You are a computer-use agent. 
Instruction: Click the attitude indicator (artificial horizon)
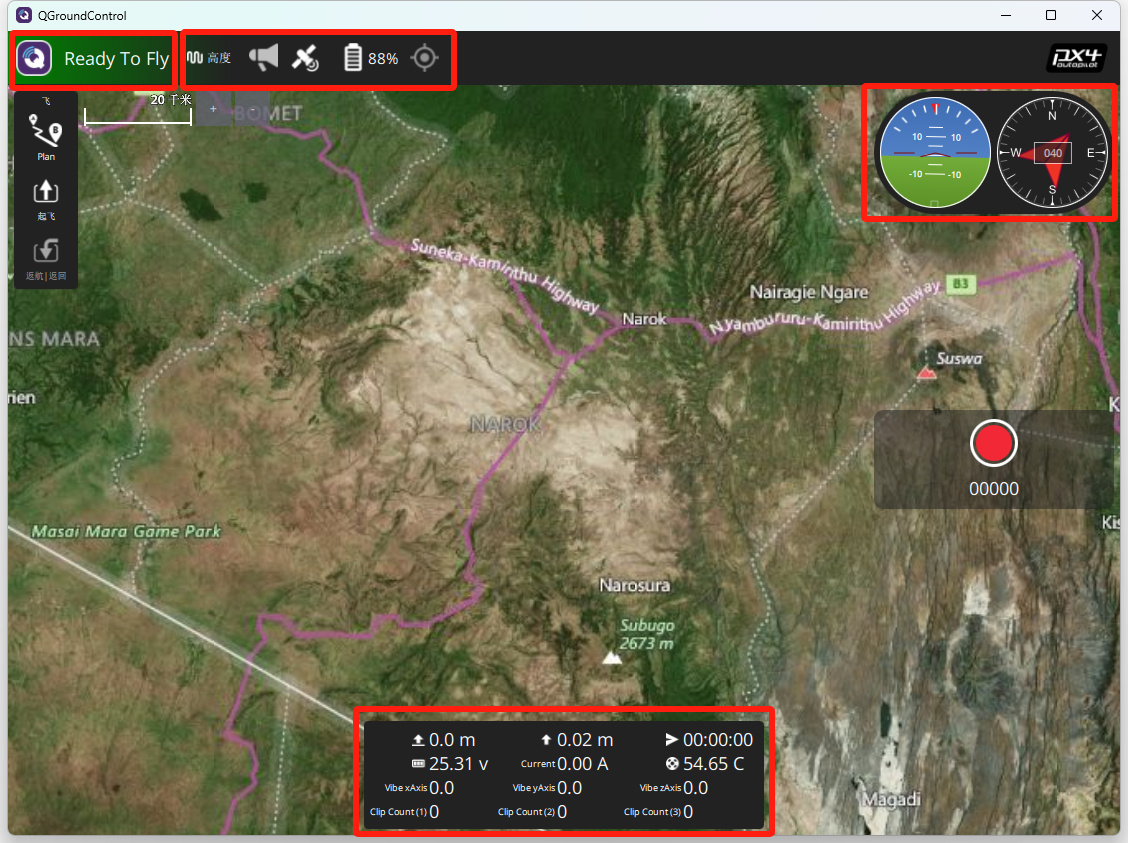point(935,152)
